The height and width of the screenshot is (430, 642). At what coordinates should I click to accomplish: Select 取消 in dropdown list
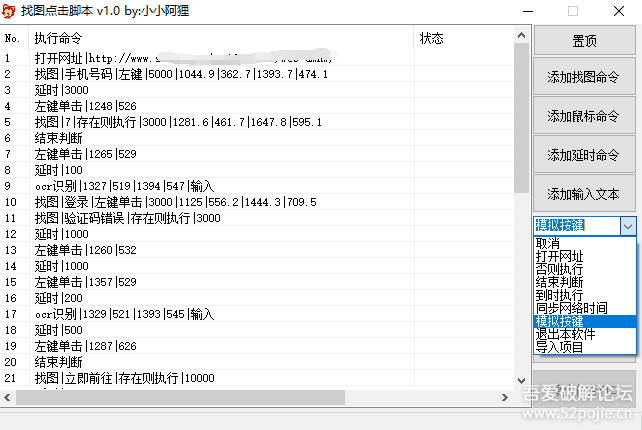pyautogui.click(x=585, y=243)
